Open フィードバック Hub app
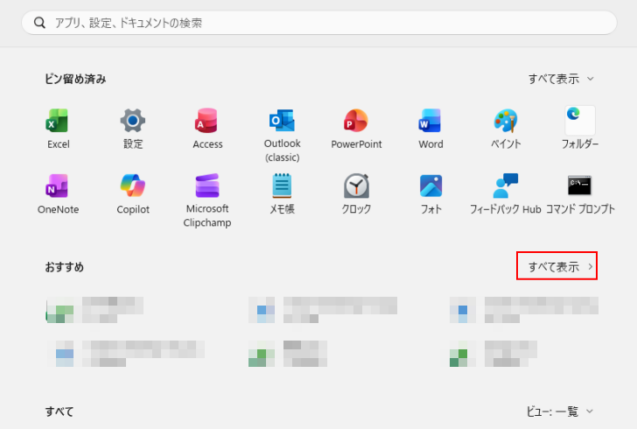Viewport: 637px width, 429px height. click(x=505, y=194)
